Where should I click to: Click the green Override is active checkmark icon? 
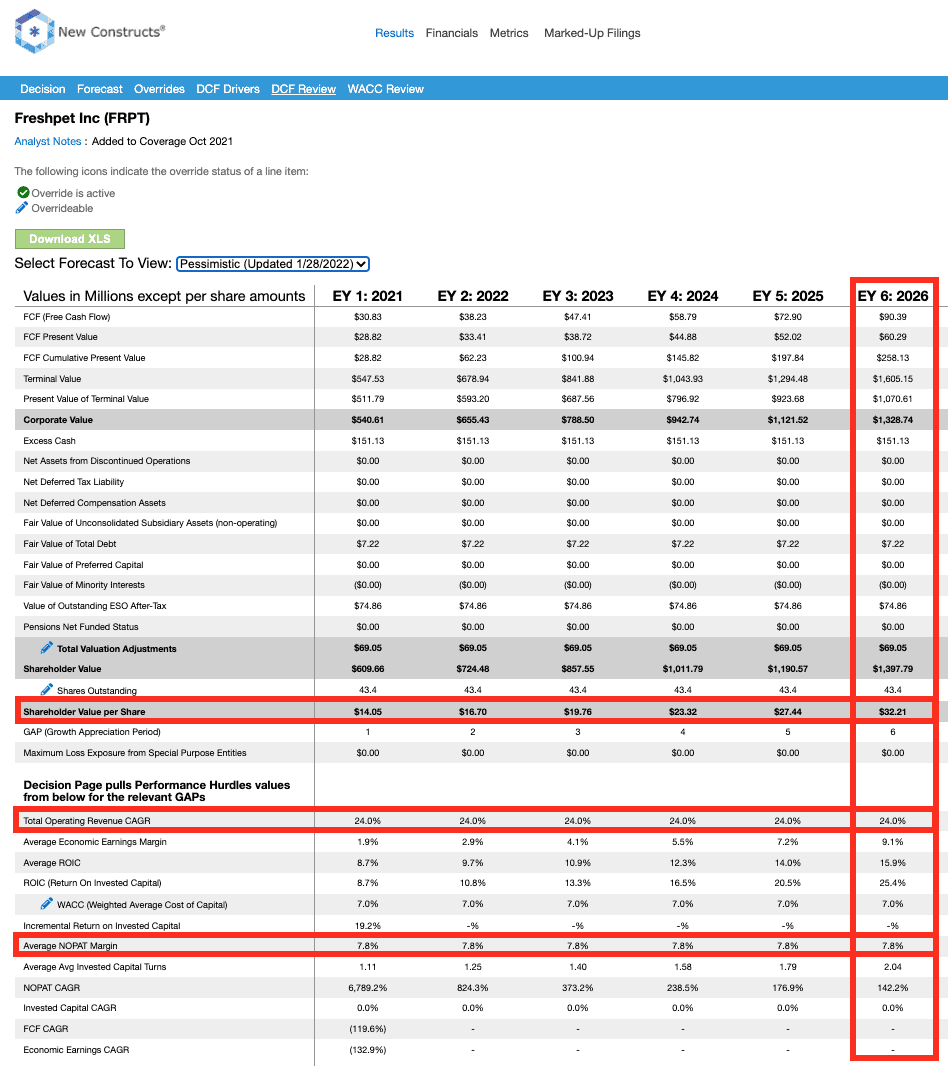click(x=23, y=192)
